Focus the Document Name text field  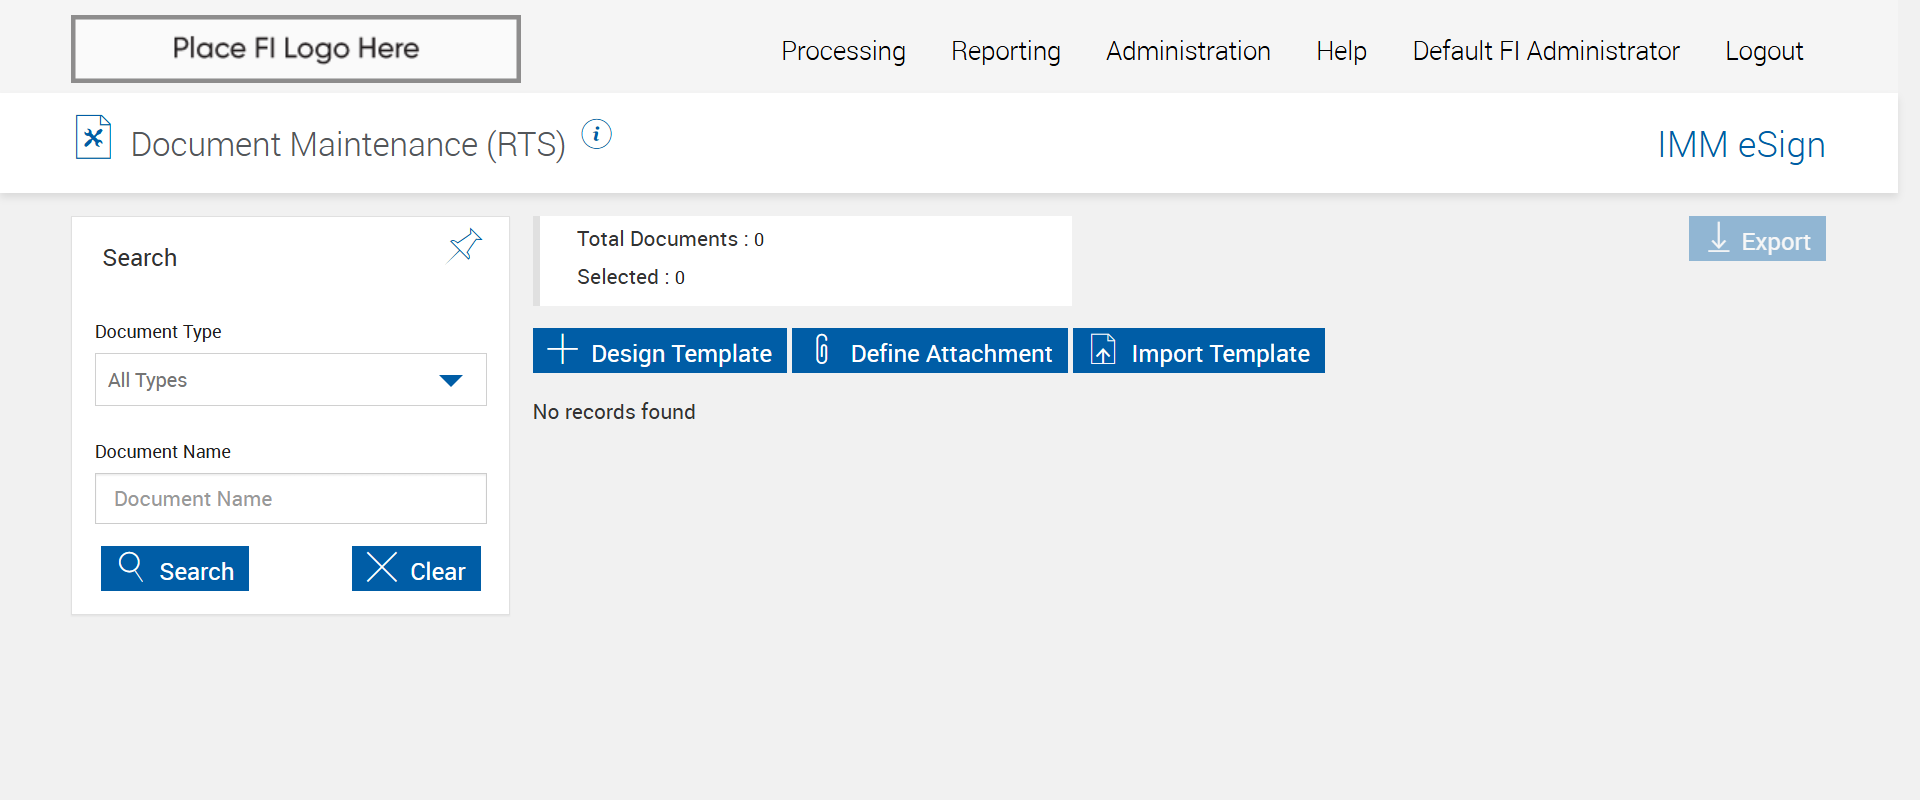tap(290, 499)
